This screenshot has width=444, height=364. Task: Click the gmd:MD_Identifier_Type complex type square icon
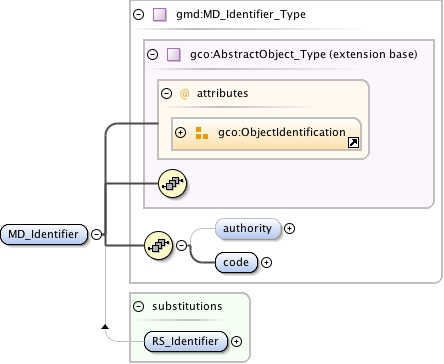coord(160,15)
